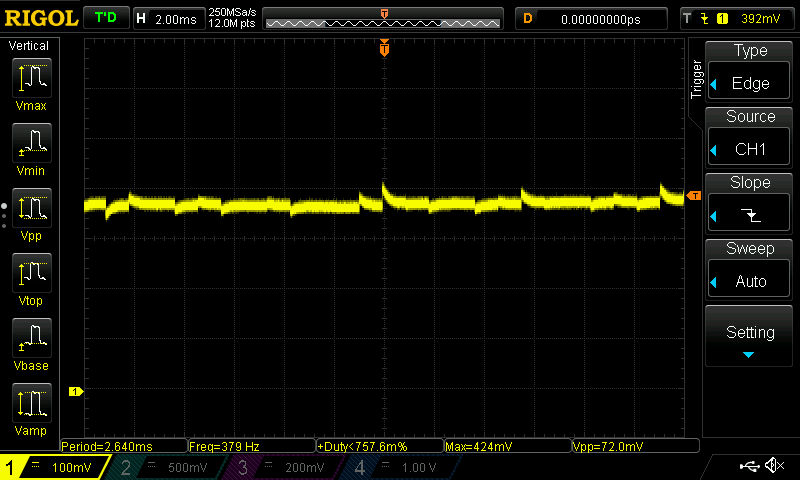Toggle channel 4 at 1.00 V

[x=399, y=467]
